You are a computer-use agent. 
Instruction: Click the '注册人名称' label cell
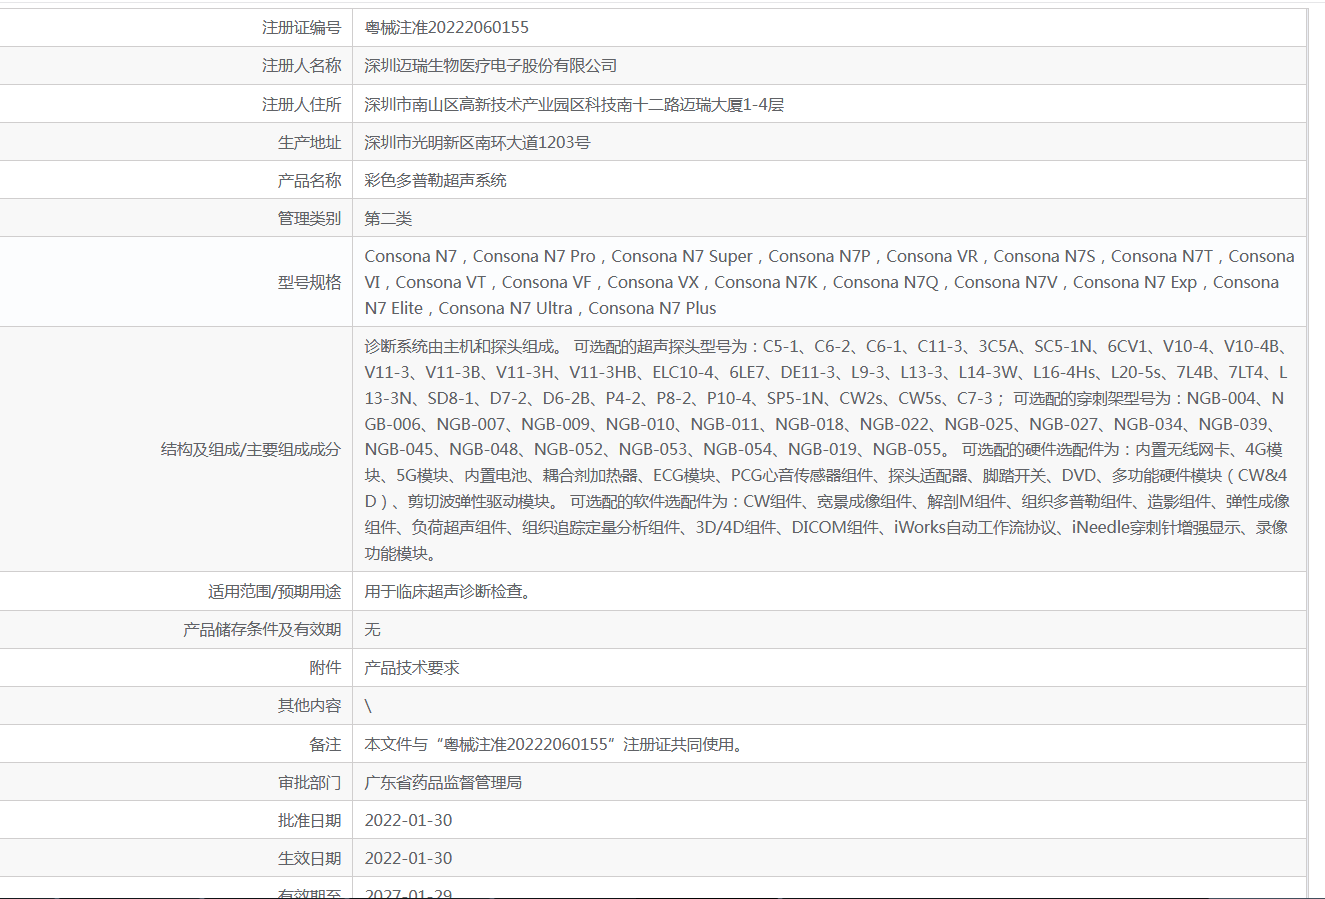(301, 66)
